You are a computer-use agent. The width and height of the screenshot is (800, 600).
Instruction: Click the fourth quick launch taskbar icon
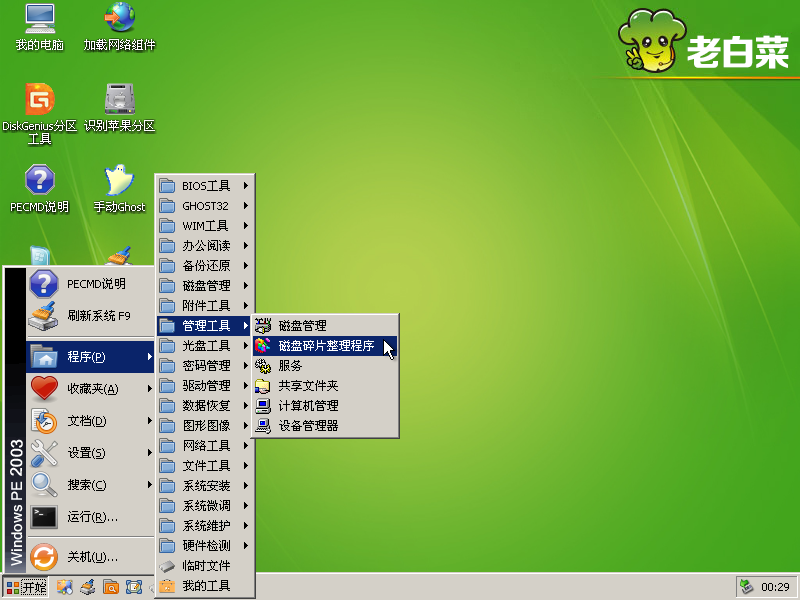click(x=134, y=587)
